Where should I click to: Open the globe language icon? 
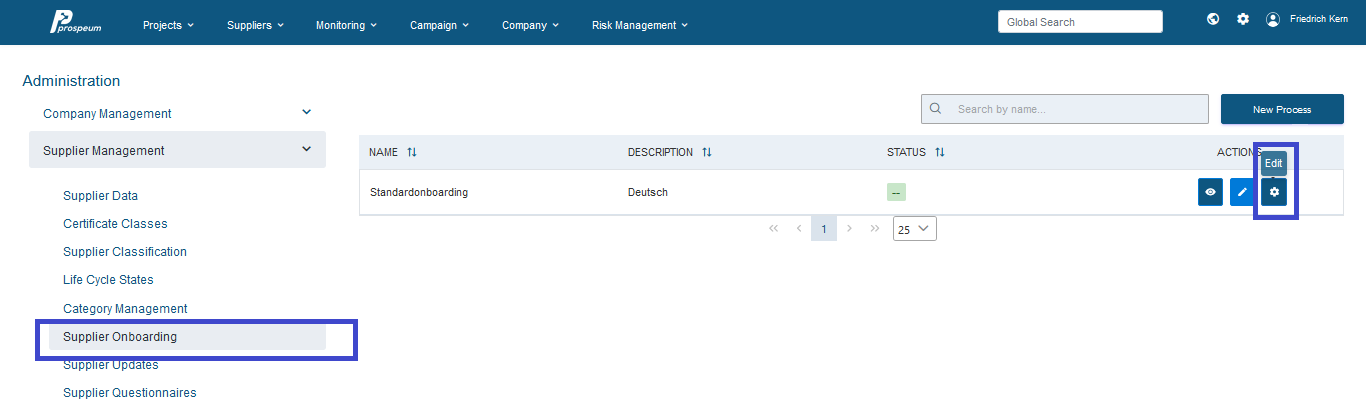(x=1213, y=19)
